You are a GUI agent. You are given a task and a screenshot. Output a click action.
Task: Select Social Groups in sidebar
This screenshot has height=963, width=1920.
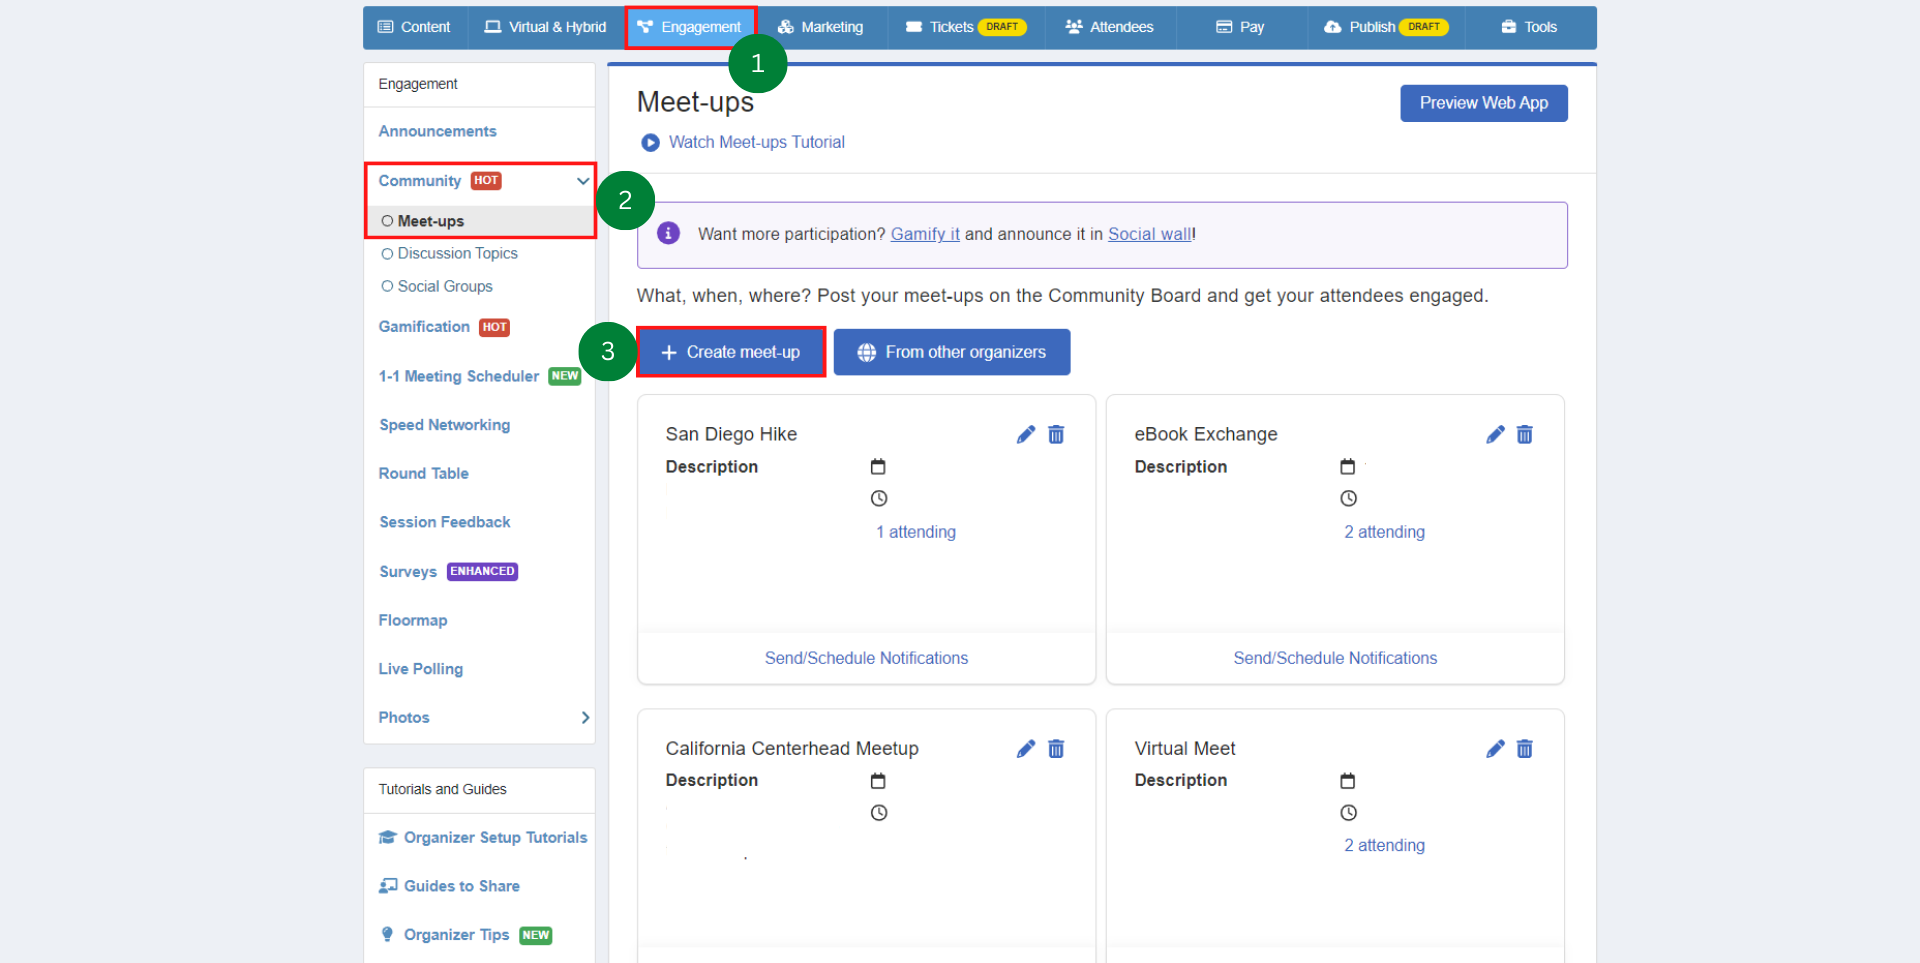tap(437, 287)
